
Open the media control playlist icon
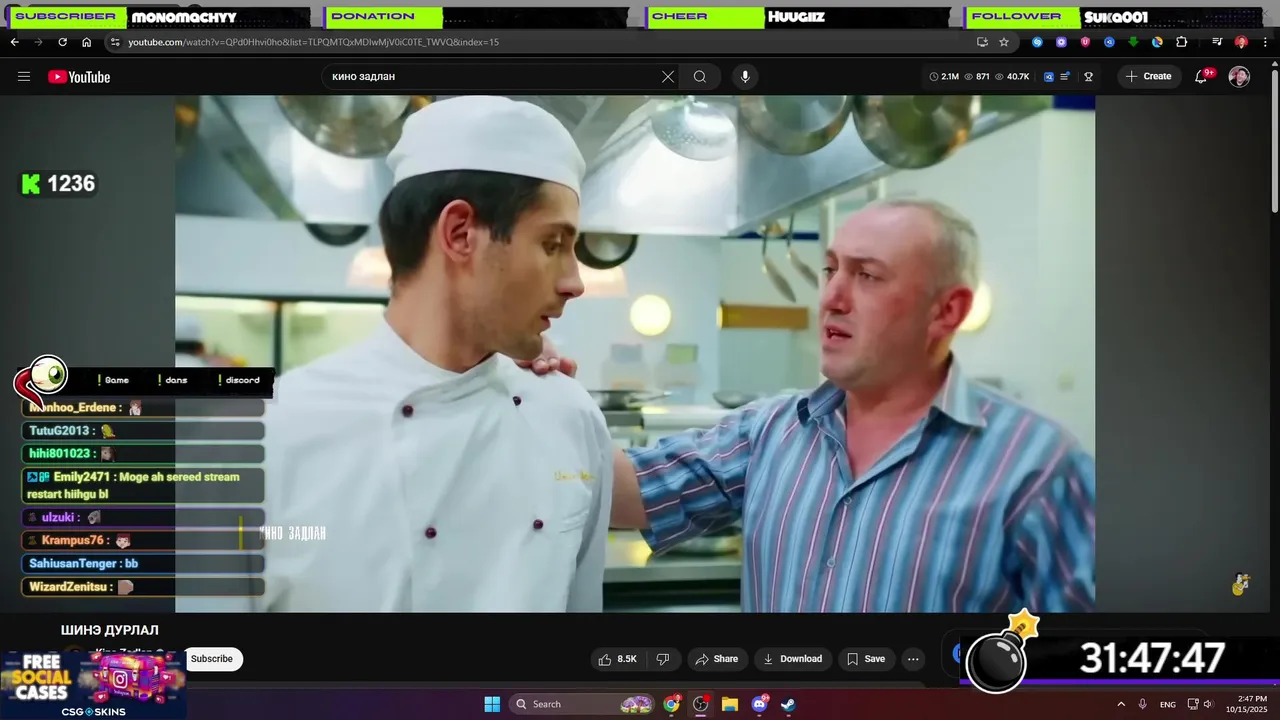[1217, 42]
